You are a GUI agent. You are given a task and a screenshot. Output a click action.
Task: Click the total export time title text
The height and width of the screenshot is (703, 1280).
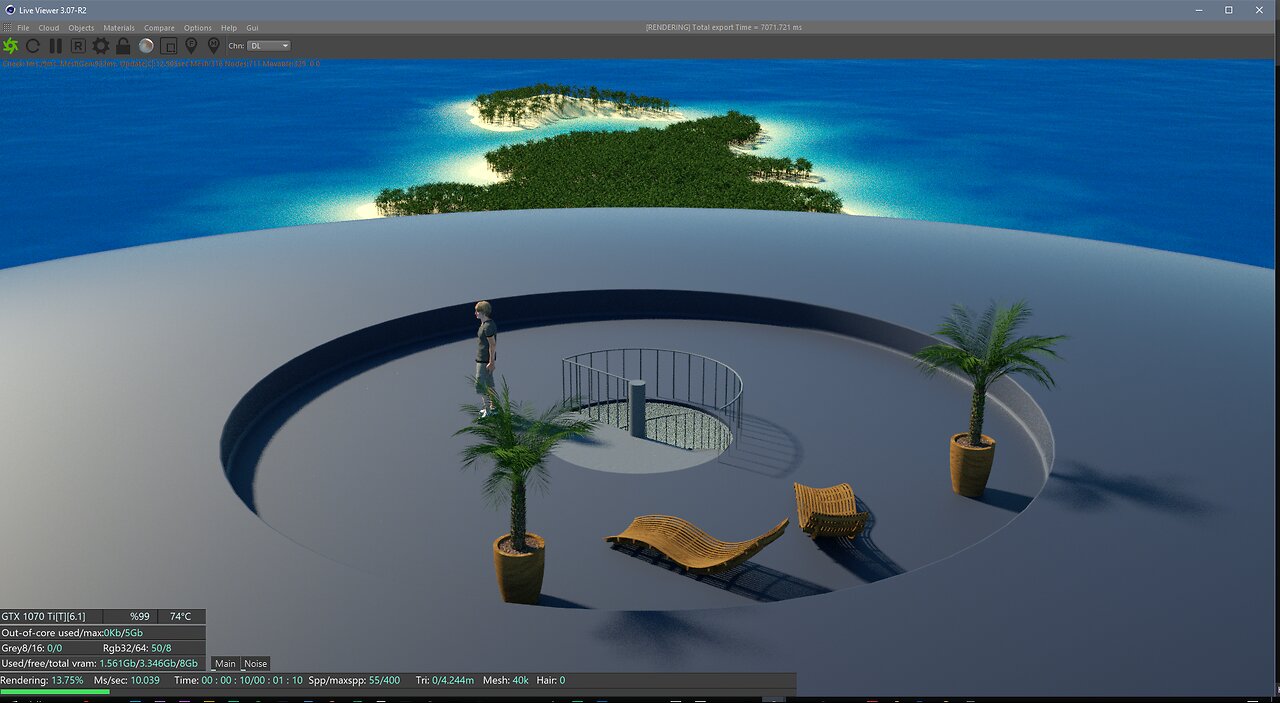coord(723,27)
